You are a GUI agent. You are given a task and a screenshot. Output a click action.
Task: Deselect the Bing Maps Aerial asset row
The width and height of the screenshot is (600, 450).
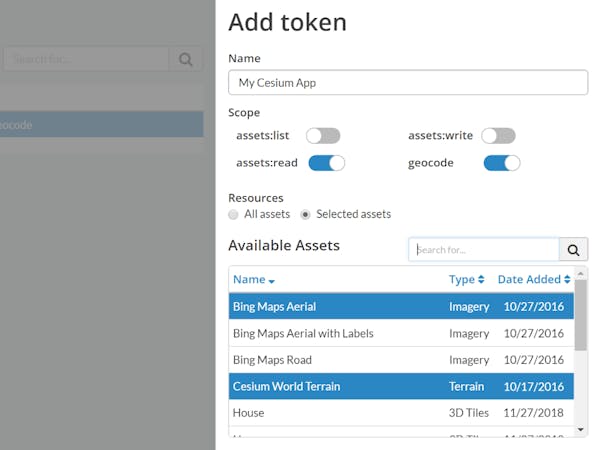click(x=401, y=307)
